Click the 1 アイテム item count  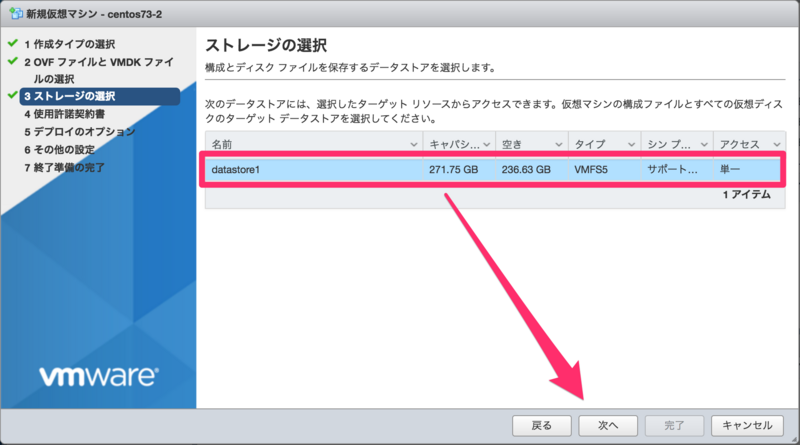pyautogui.click(x=746, y=194)
